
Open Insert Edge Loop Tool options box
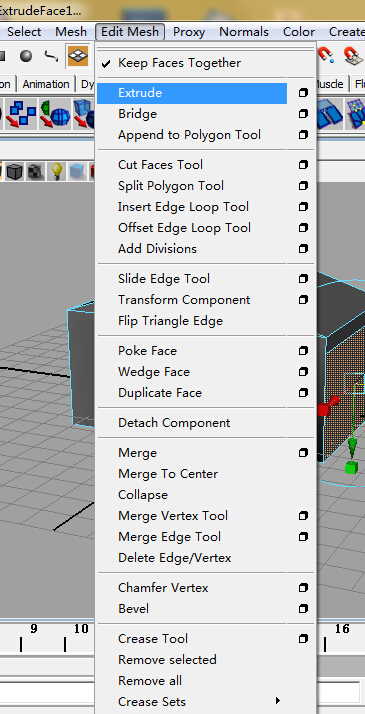tap(303, 207)
